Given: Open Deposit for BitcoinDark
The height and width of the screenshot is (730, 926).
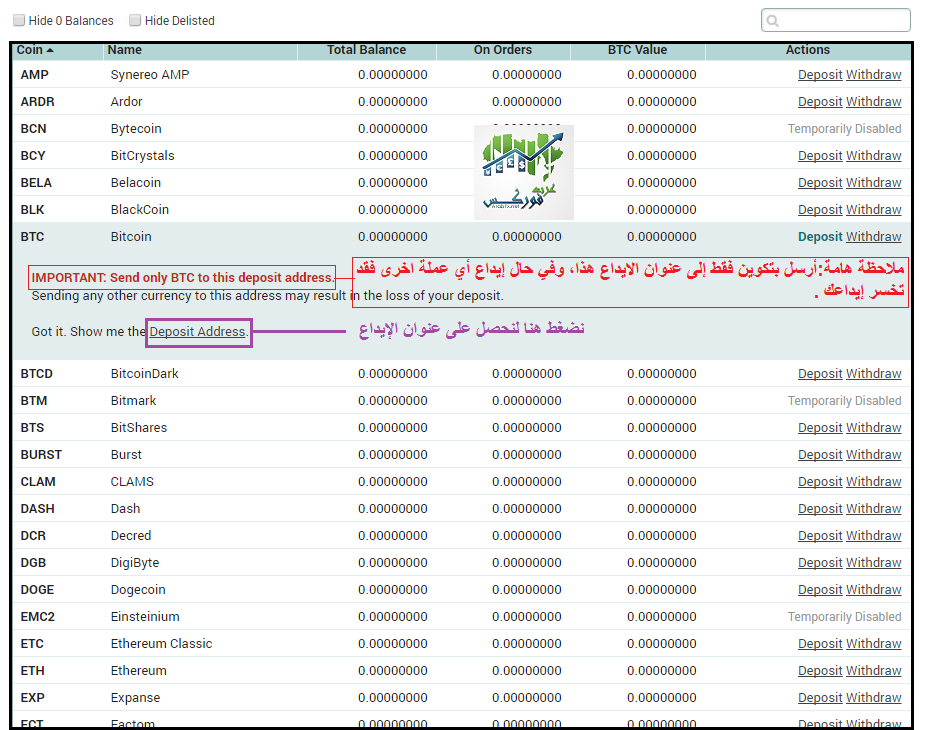Looking at the screenshot, I should [820, 374].
